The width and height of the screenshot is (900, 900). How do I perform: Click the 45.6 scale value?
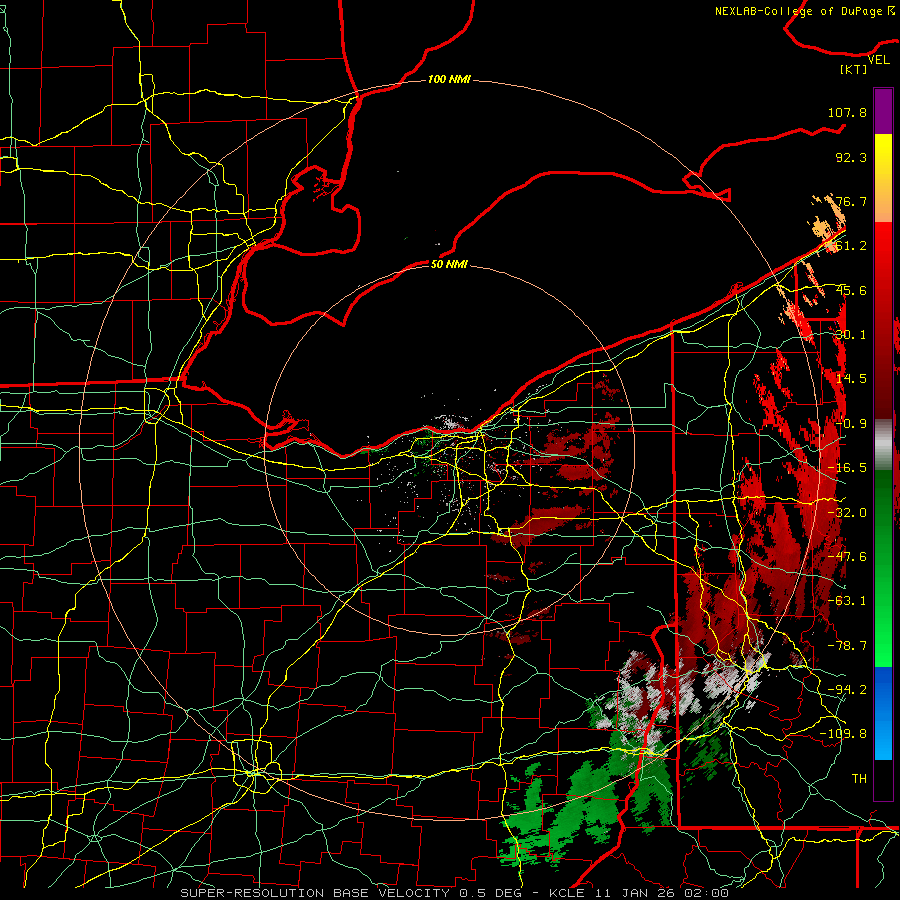851,290
